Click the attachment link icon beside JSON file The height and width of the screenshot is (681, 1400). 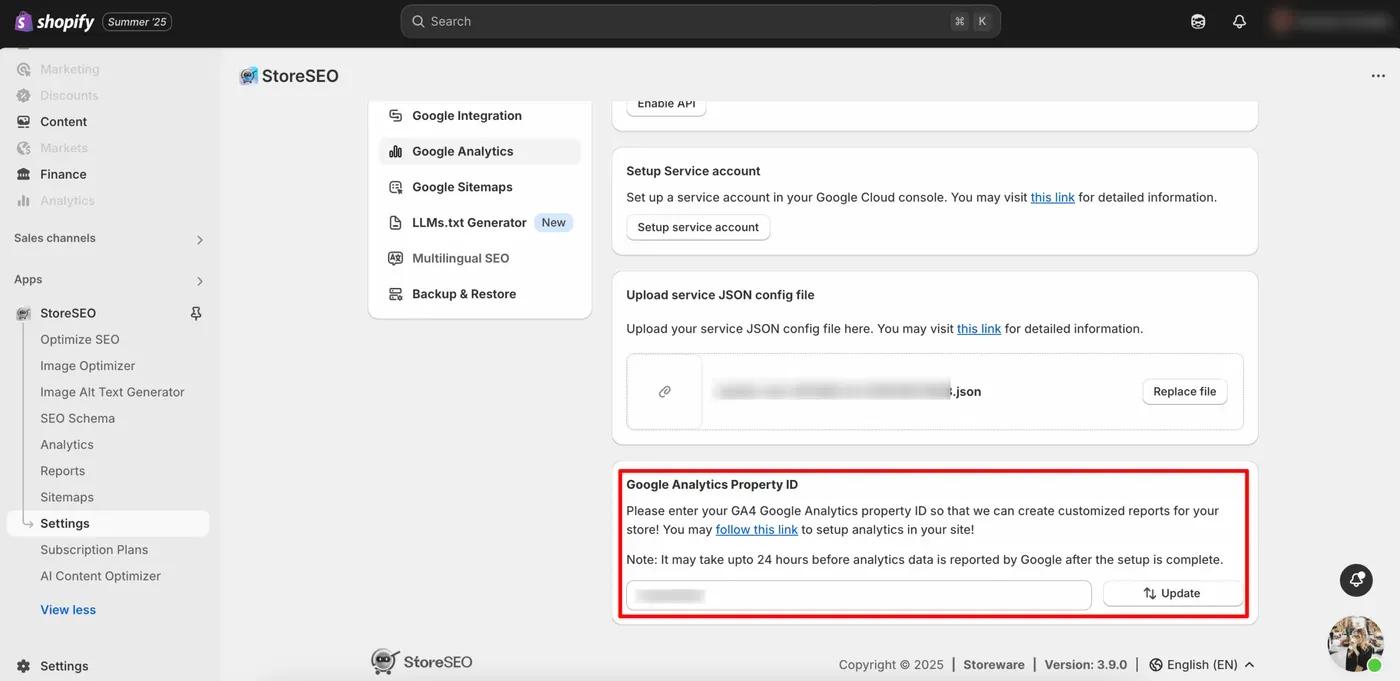pyautogui.click(x=665, y=392)
